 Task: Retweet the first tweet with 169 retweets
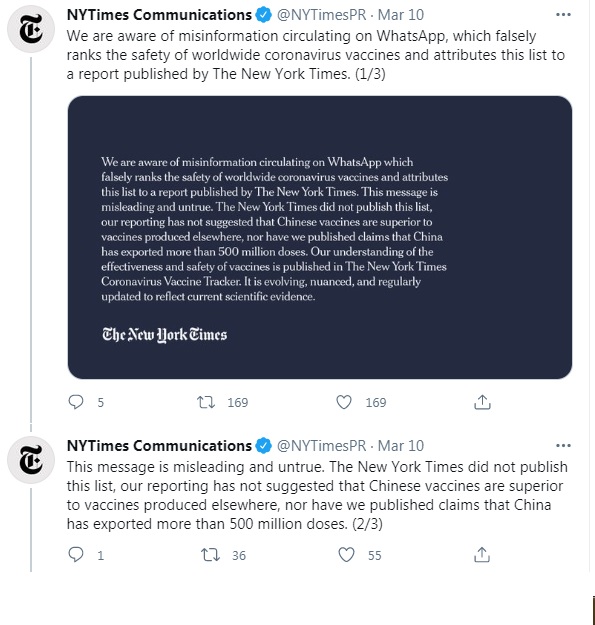click(206, 402)
